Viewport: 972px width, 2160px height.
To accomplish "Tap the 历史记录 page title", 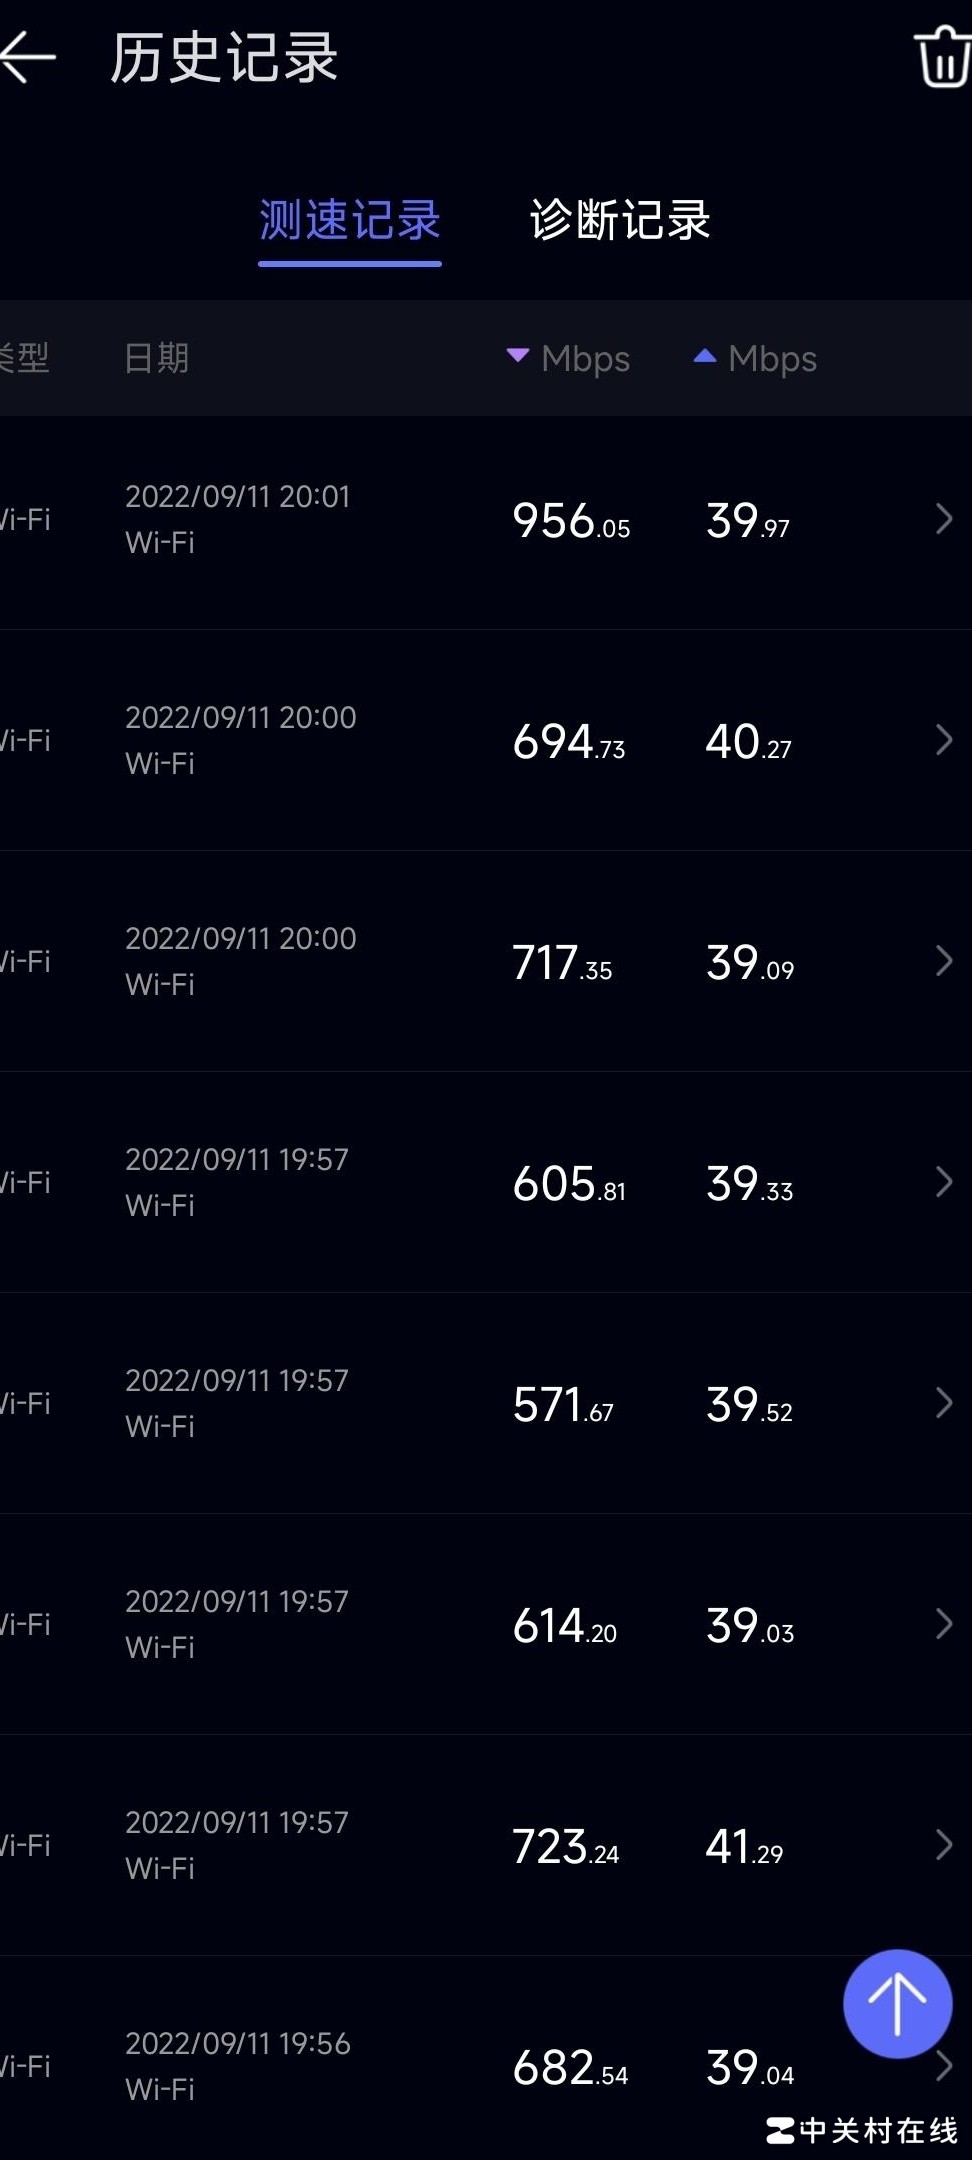I will point(224,58).
